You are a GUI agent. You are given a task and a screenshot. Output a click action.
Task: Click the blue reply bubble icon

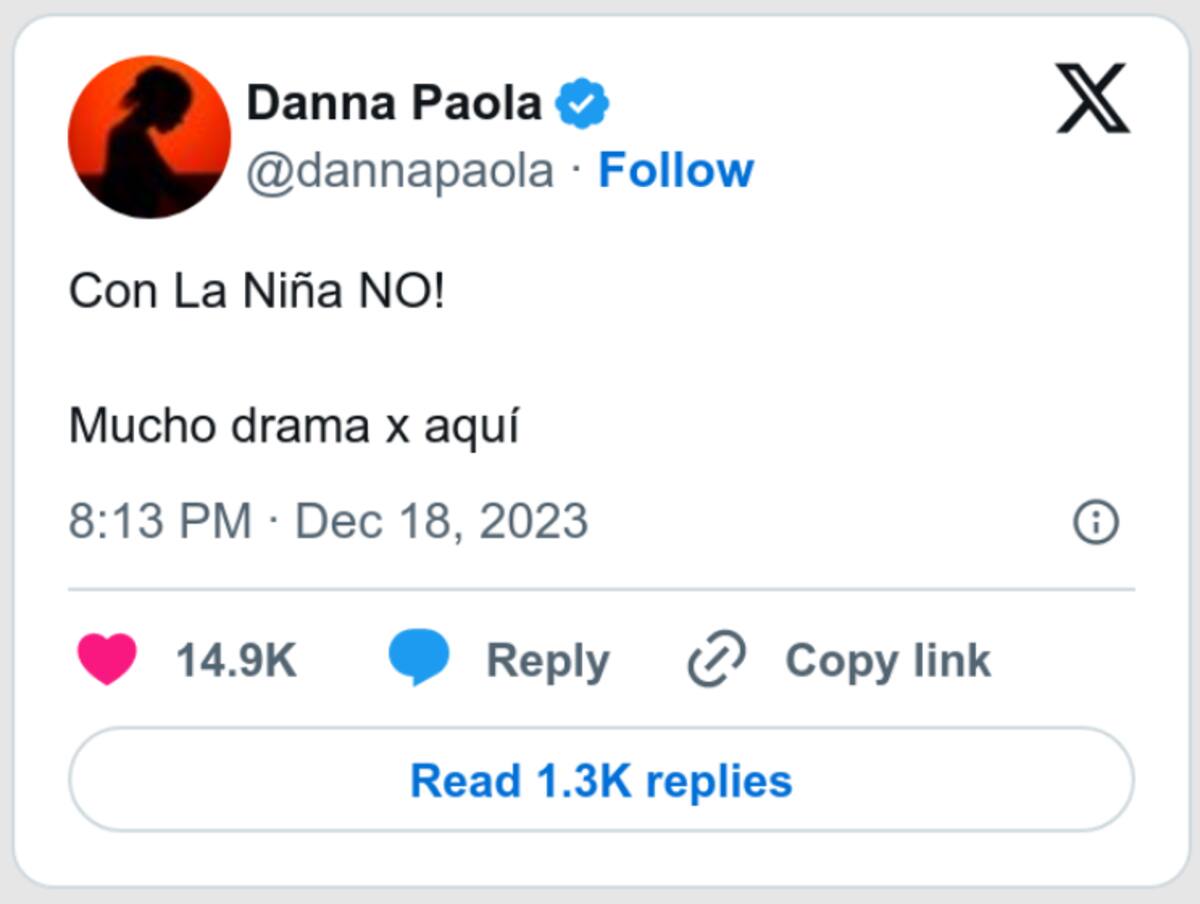click(418, 658)
